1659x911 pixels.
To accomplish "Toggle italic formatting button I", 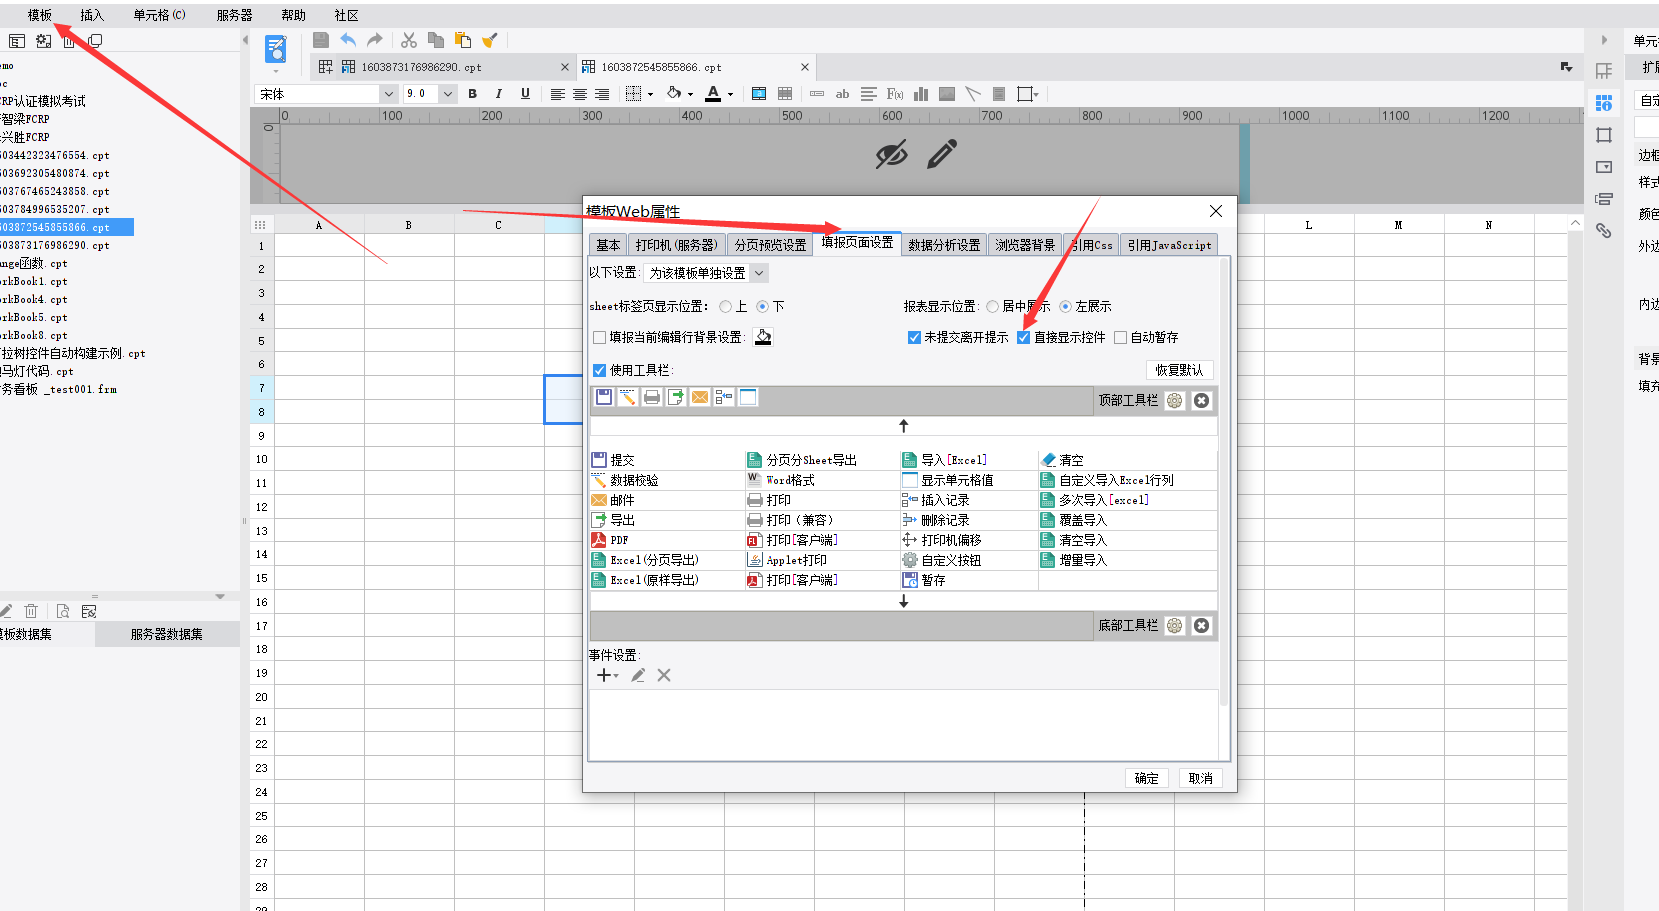I will click(498, 94).
